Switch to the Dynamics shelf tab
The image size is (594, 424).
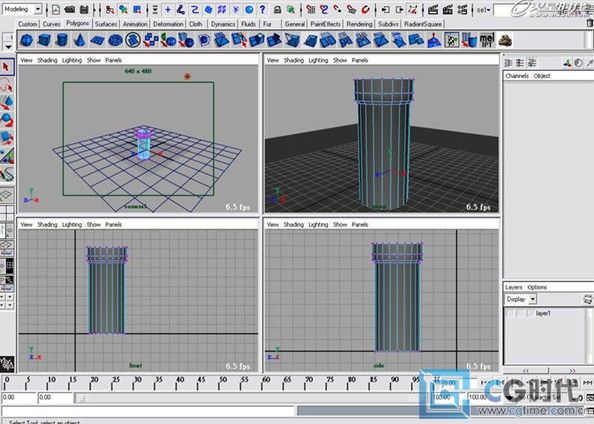click(223, 24)
